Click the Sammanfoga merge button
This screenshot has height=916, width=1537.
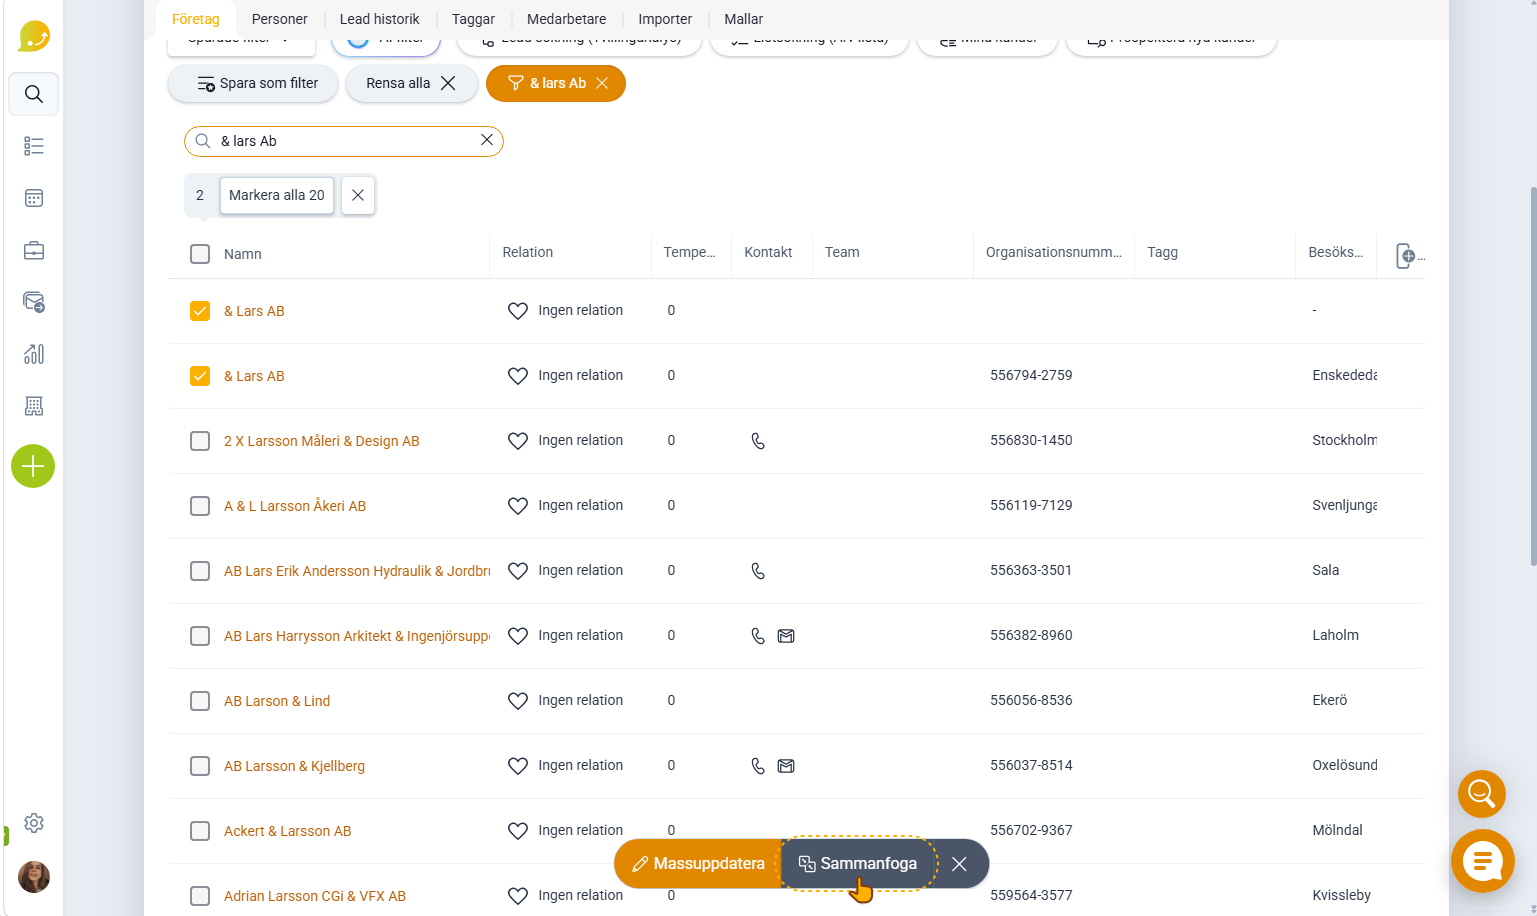858,863
